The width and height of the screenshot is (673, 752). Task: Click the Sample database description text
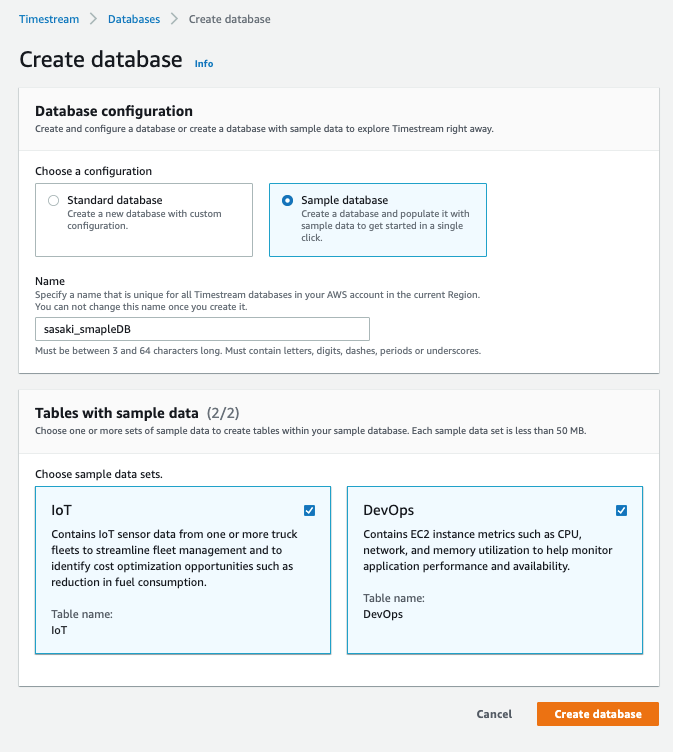coord(385,225)
